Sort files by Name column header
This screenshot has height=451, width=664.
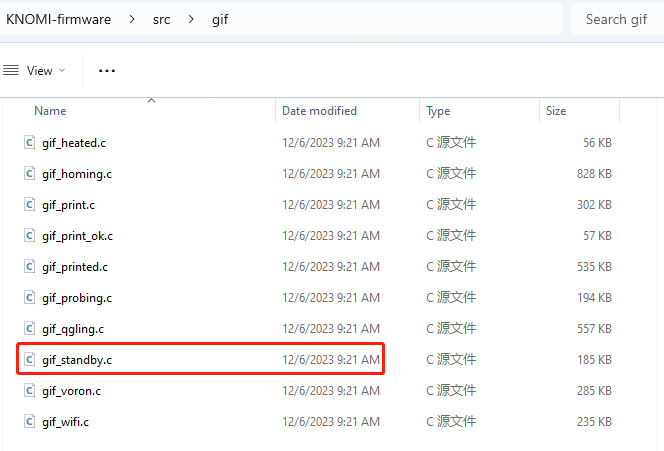coord(50,111)
